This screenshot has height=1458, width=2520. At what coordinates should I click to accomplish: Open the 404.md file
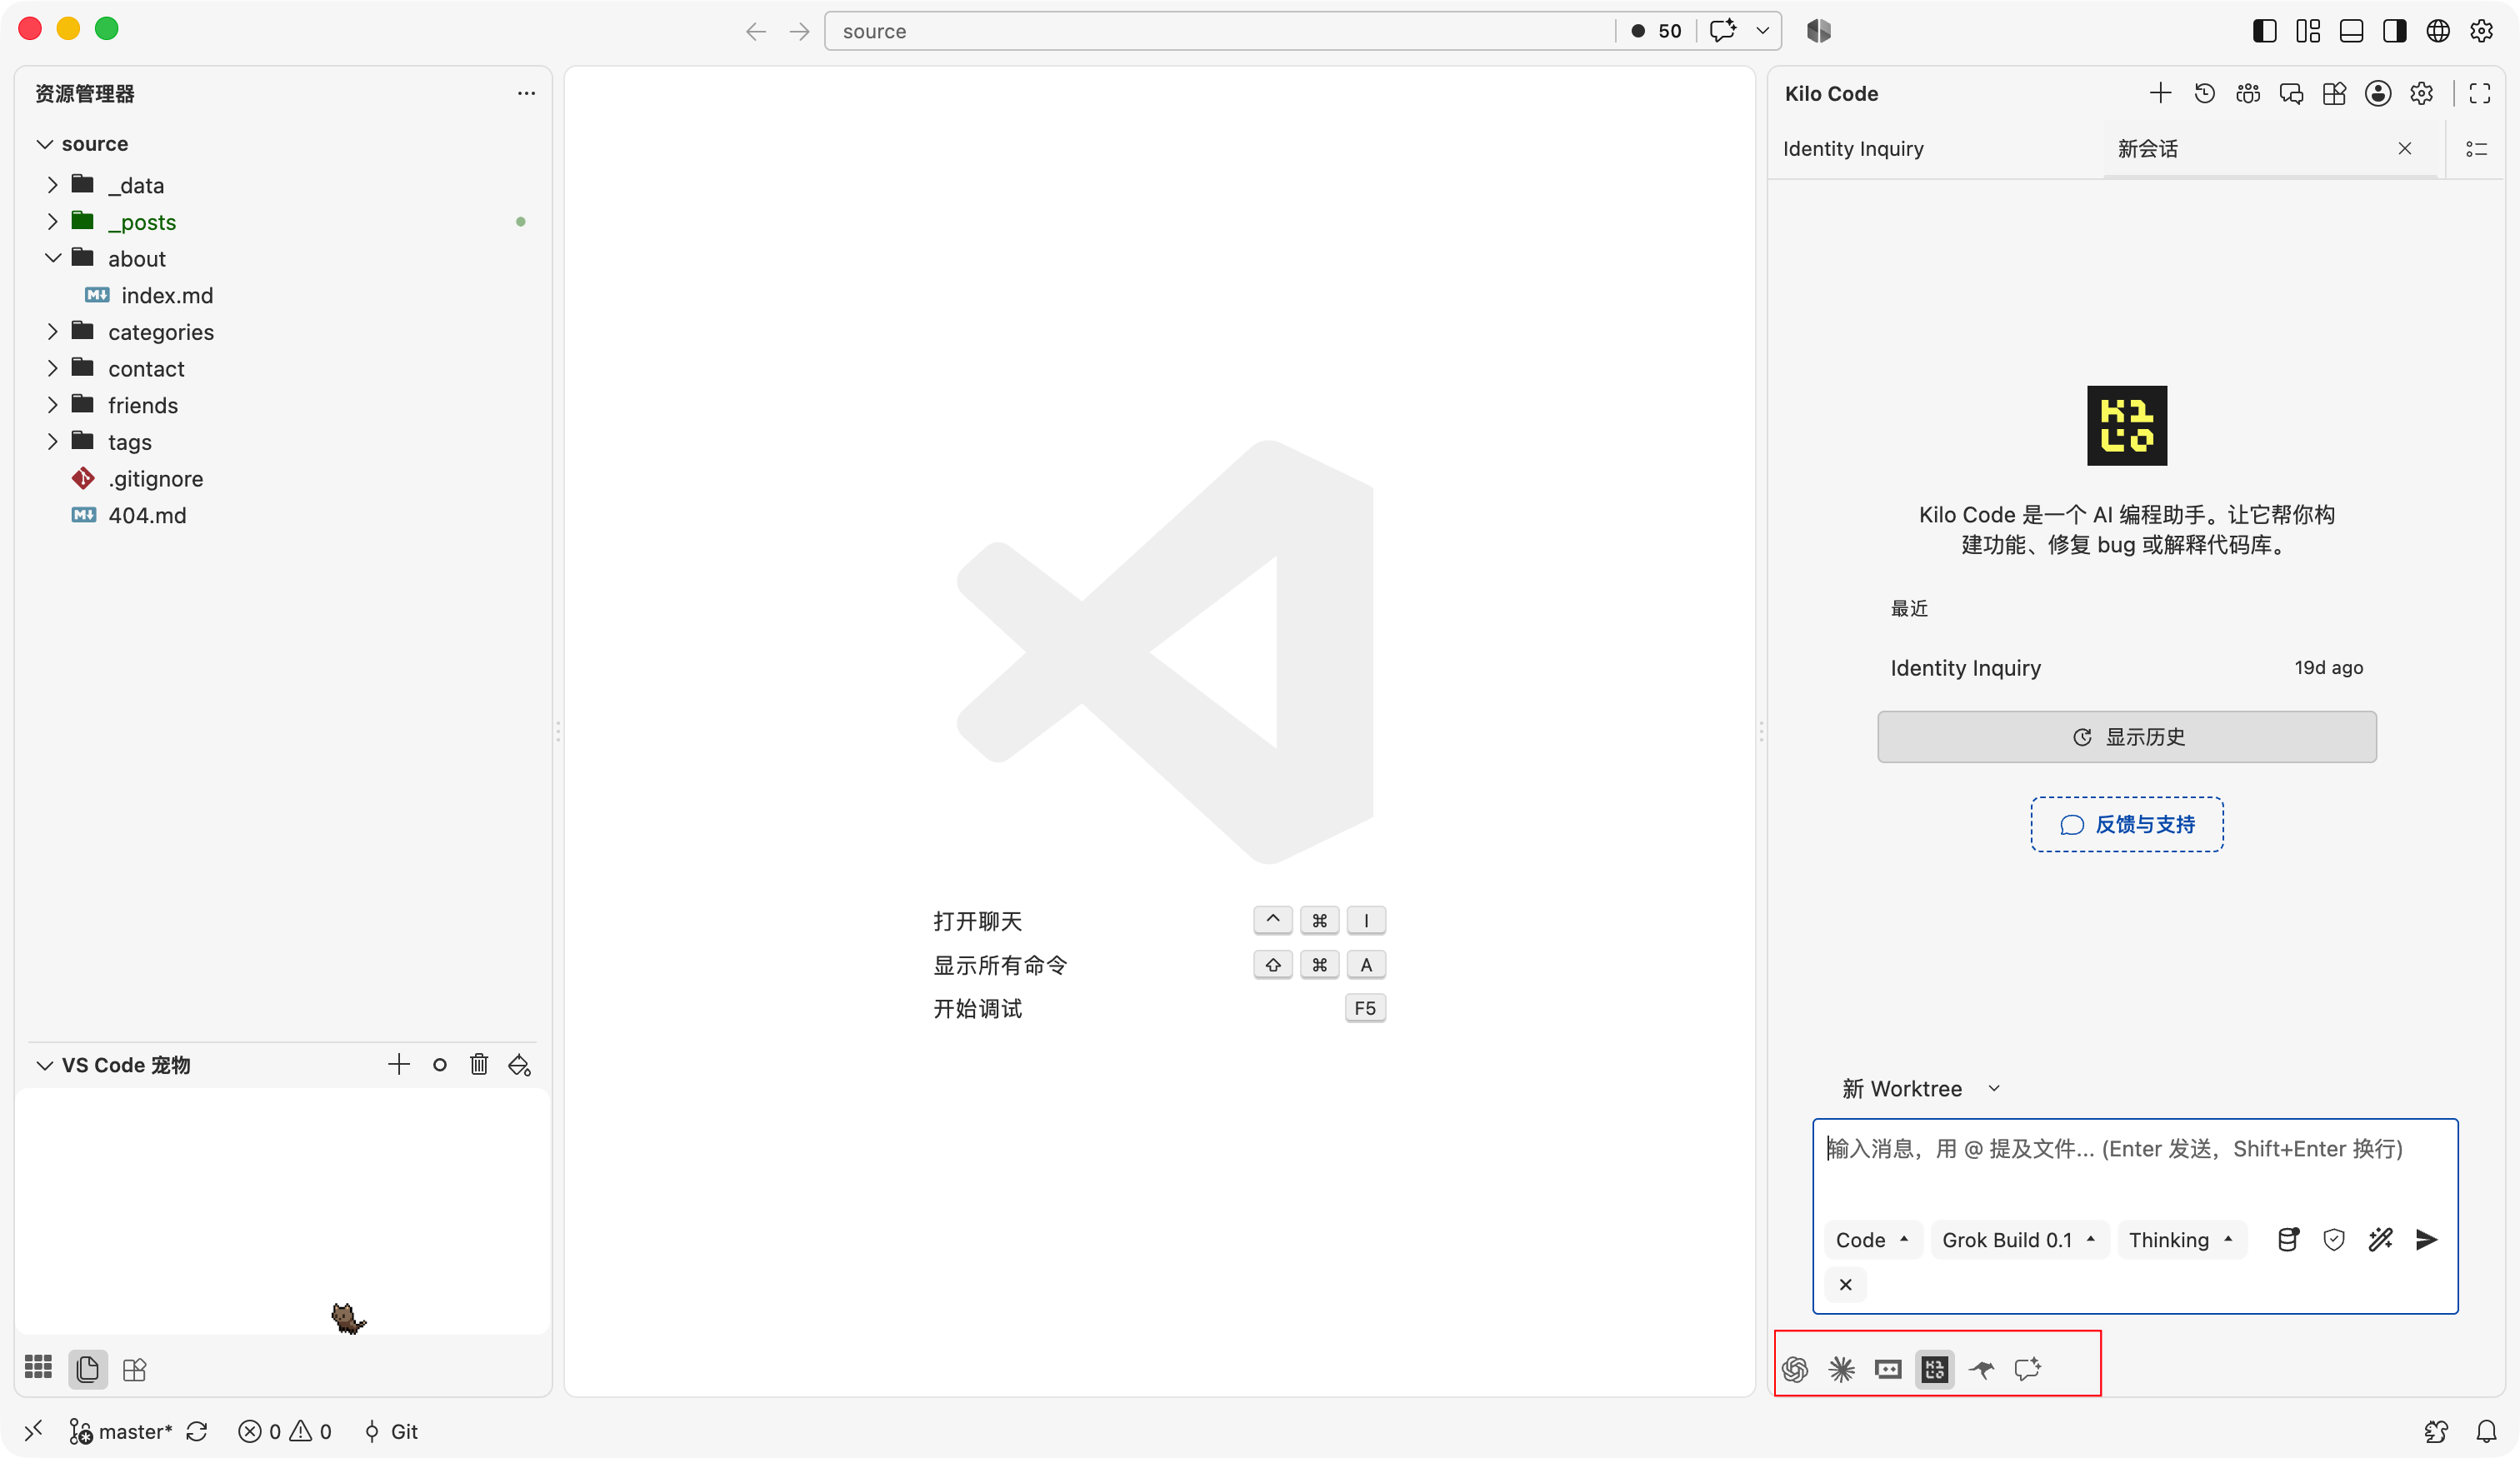tap(146, 515)
